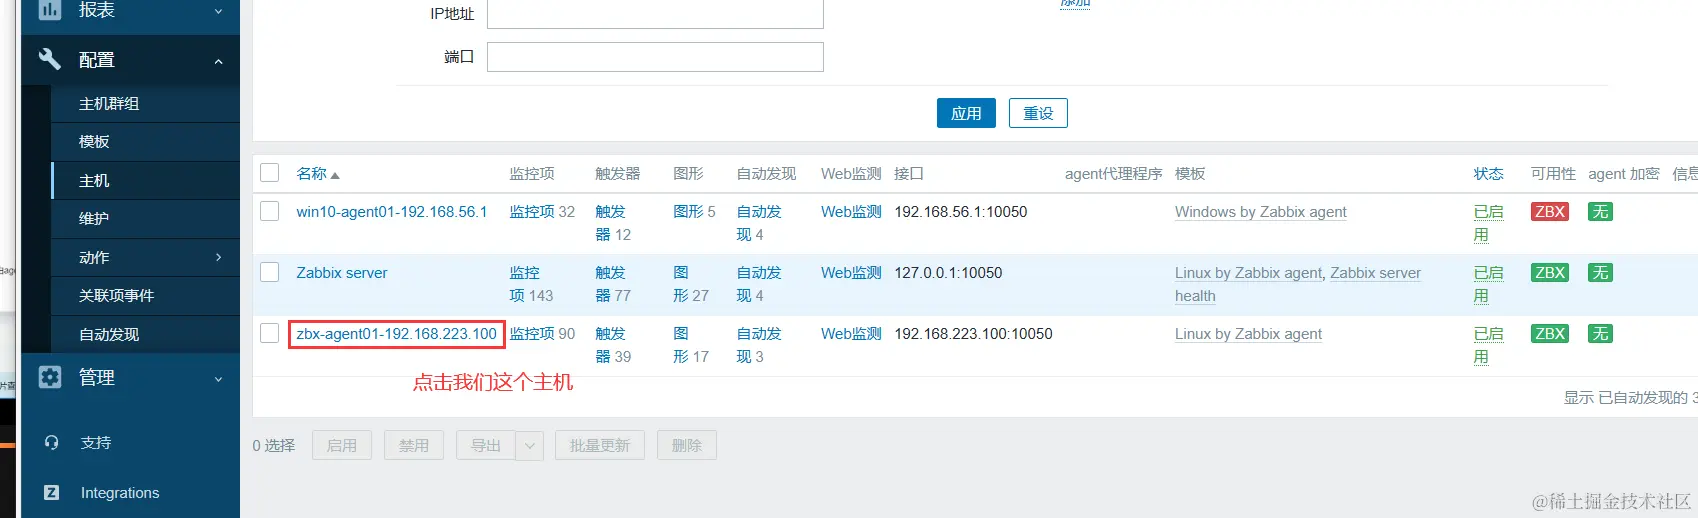The width and height of the screenshot is (1698, 518).
Task: Expand the 动作 submenu arrow
Action: (219, 257)
